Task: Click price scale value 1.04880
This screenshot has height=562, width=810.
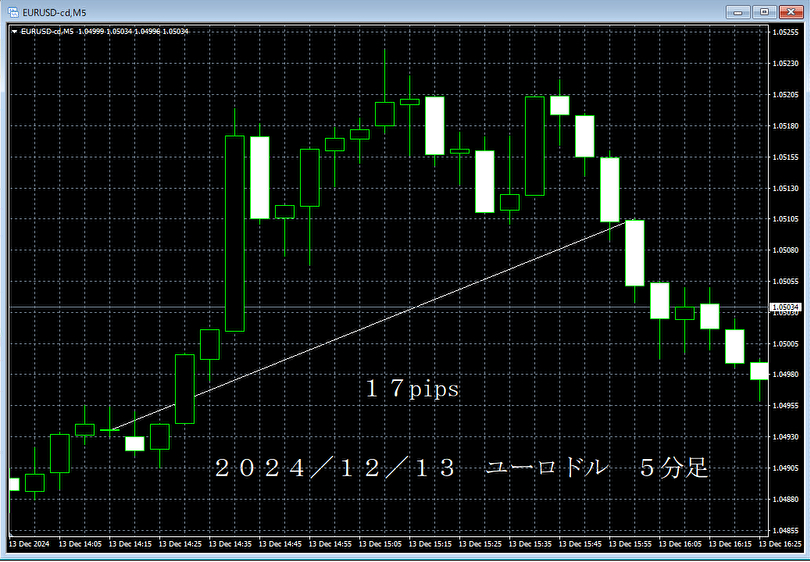Action: [x=785, y=499]
